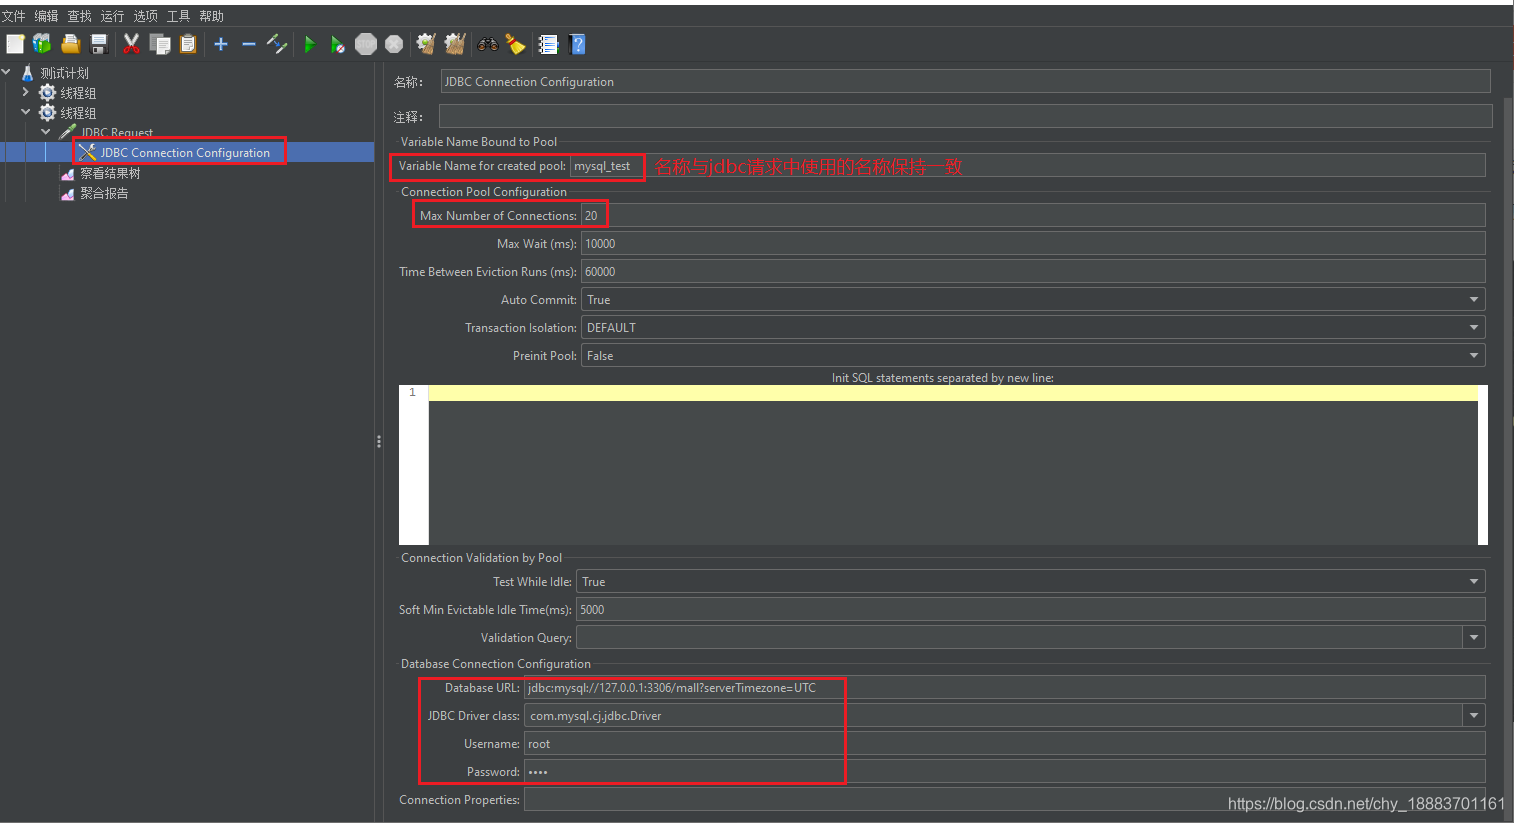Select the 测试计划 tree item
Image resolution: width=1514 pixels, height=823 pixels.
[x=64, y=73]
